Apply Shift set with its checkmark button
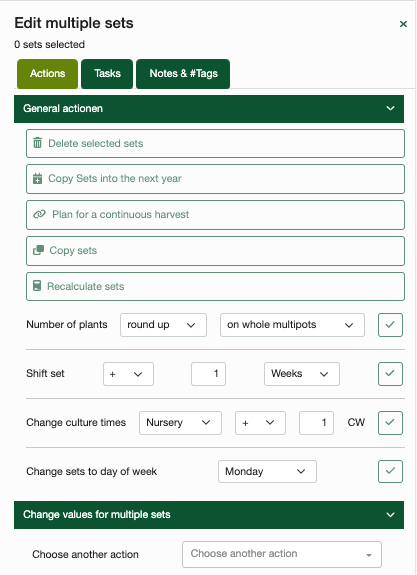The image size is (417, 575). coord(390,374)
